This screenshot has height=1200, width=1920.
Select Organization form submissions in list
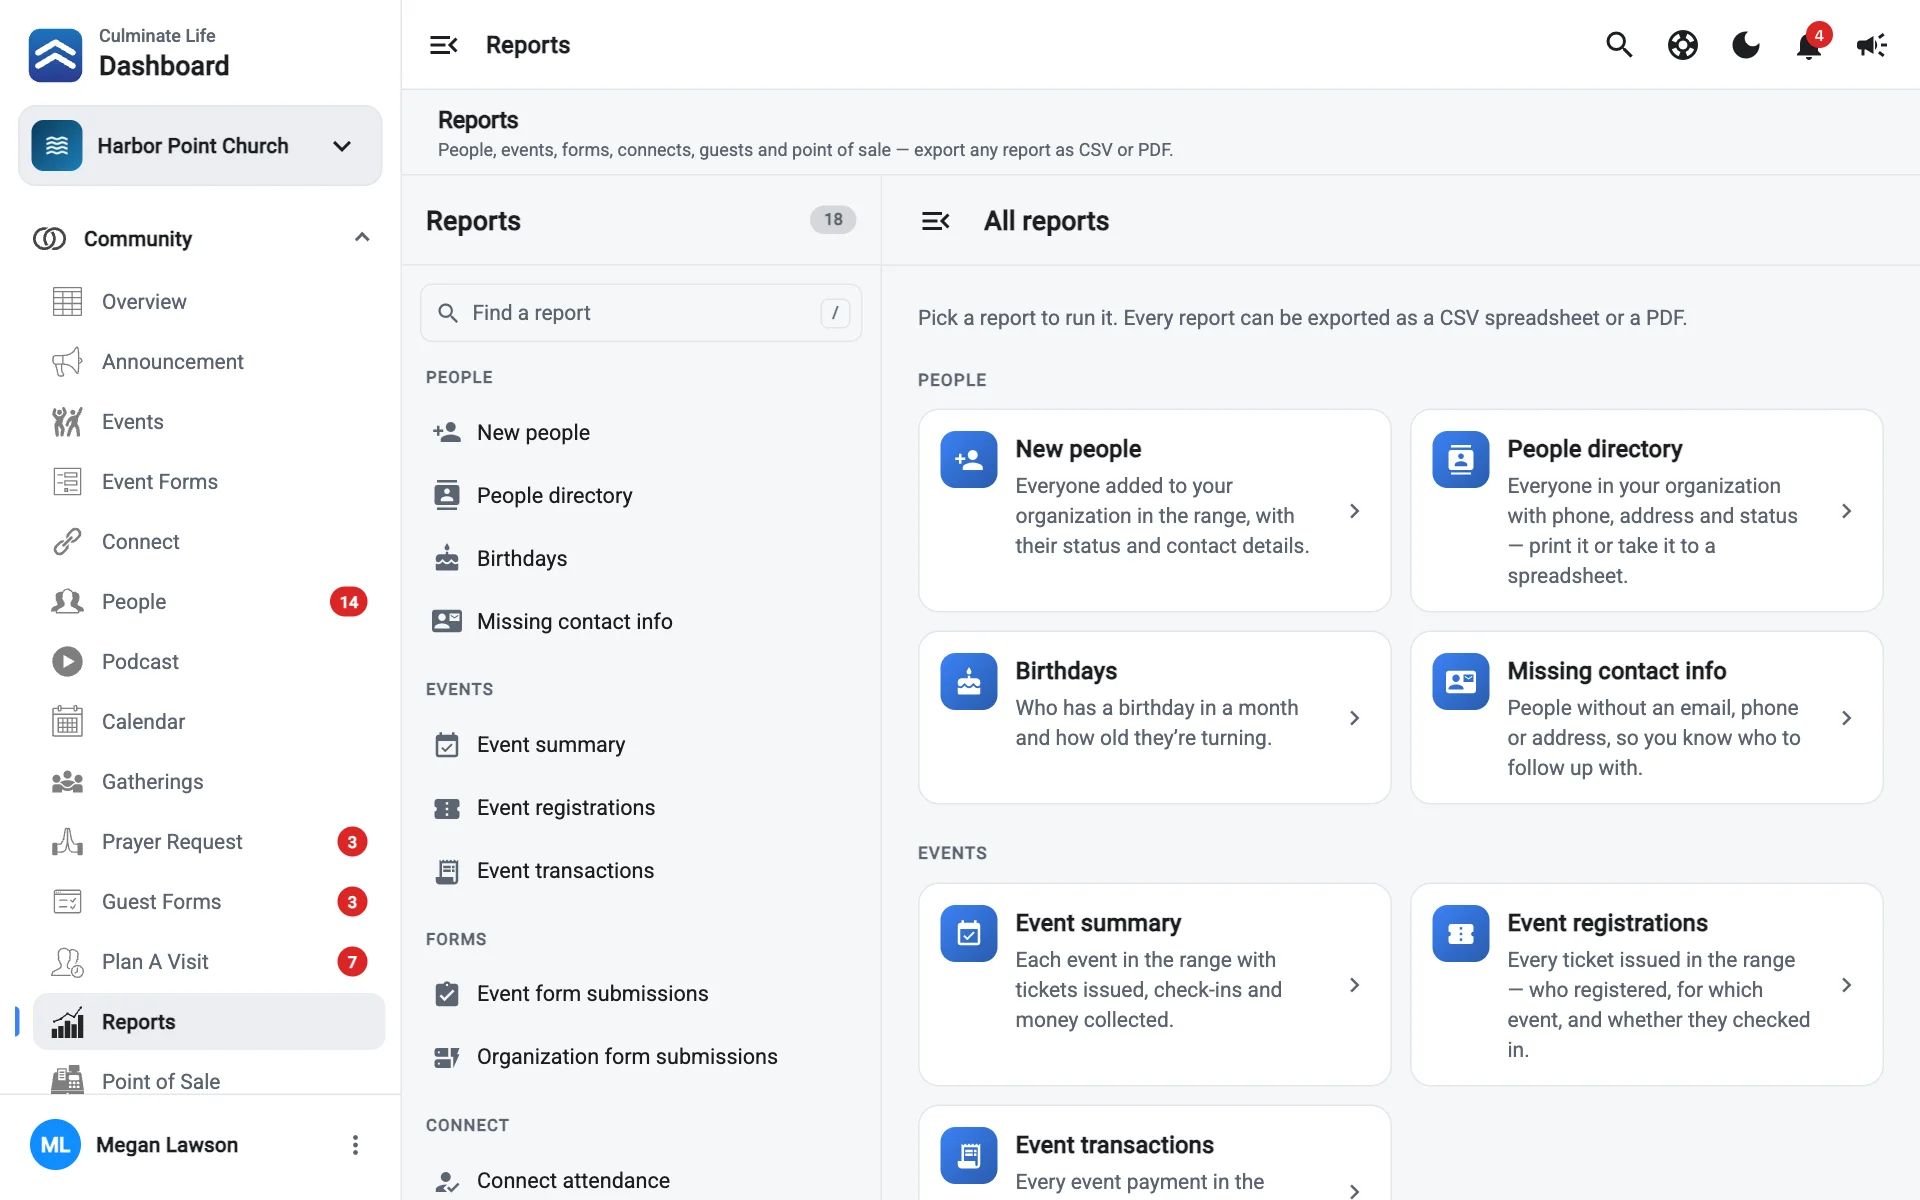(641, 1057)
